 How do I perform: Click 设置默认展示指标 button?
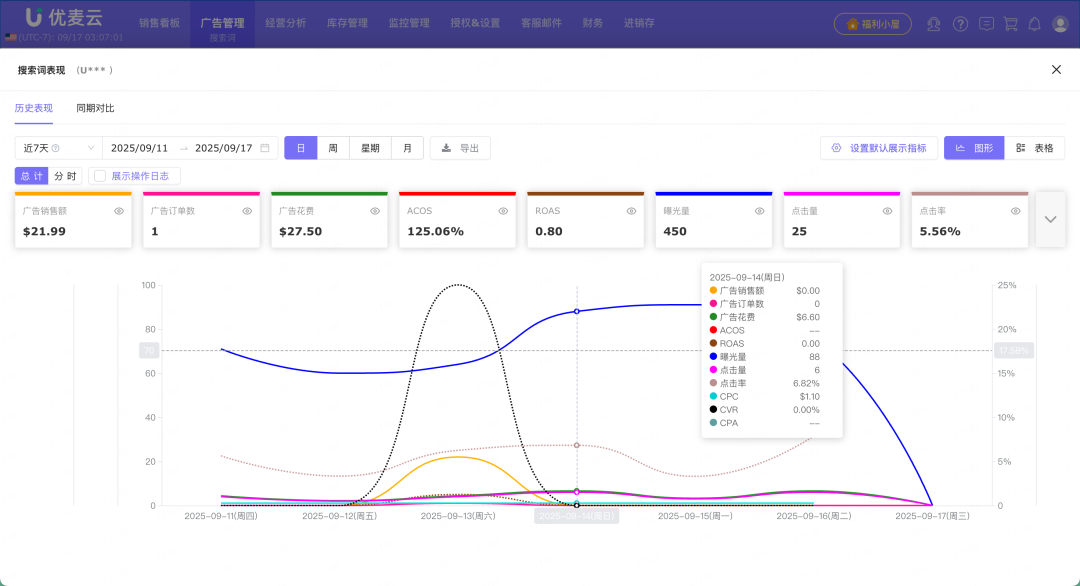(878, 148)
